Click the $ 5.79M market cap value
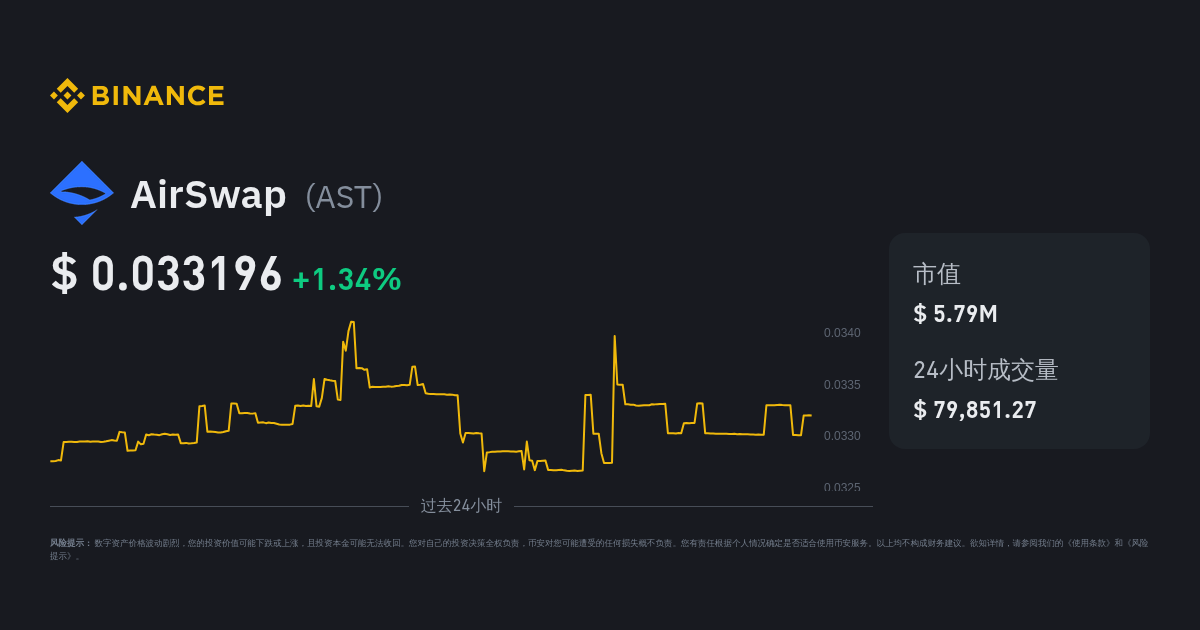The height and width of the screenshot is (630, 1200). point(955,314)
